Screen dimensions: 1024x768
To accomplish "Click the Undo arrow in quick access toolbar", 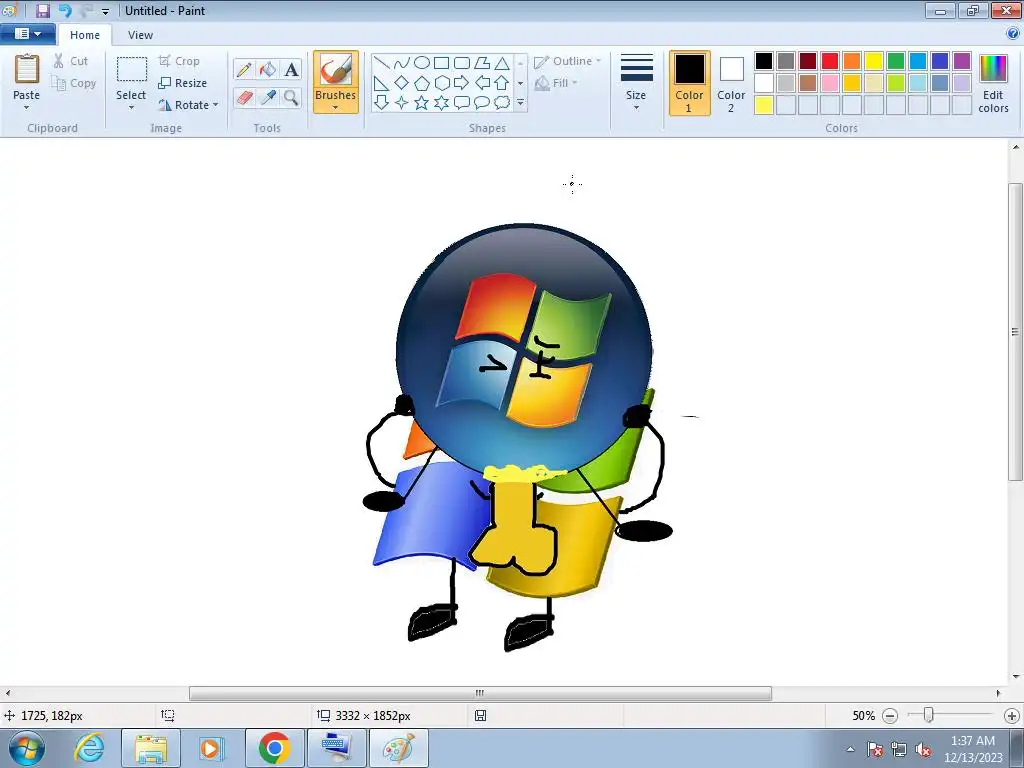I will (x=65, y=10).
